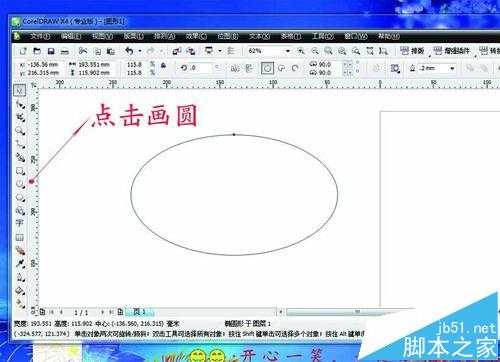
Task: Select the Fill tool
Action: 20,291
